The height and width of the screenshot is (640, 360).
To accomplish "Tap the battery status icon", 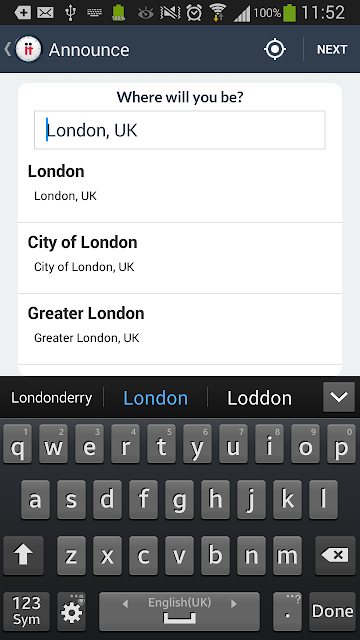I will pos(289,13).
